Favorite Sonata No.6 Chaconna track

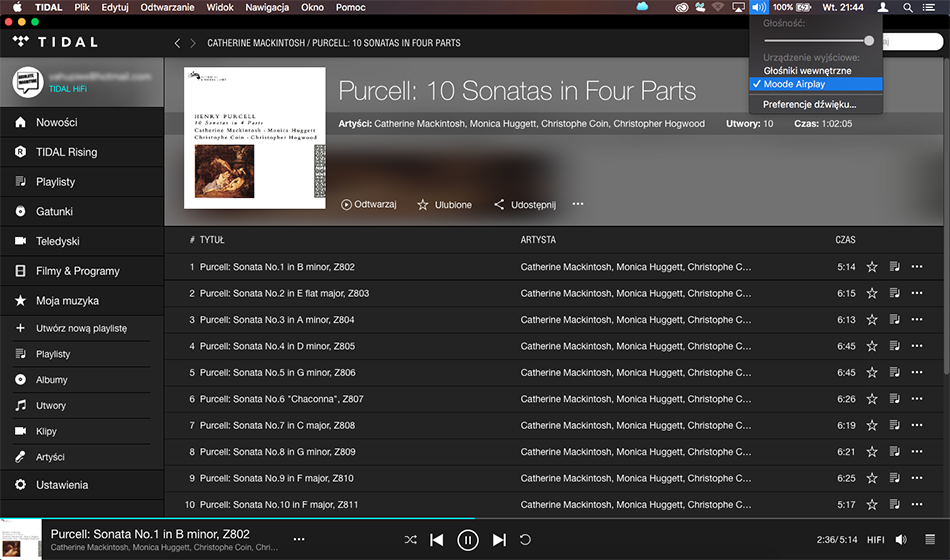872,399
